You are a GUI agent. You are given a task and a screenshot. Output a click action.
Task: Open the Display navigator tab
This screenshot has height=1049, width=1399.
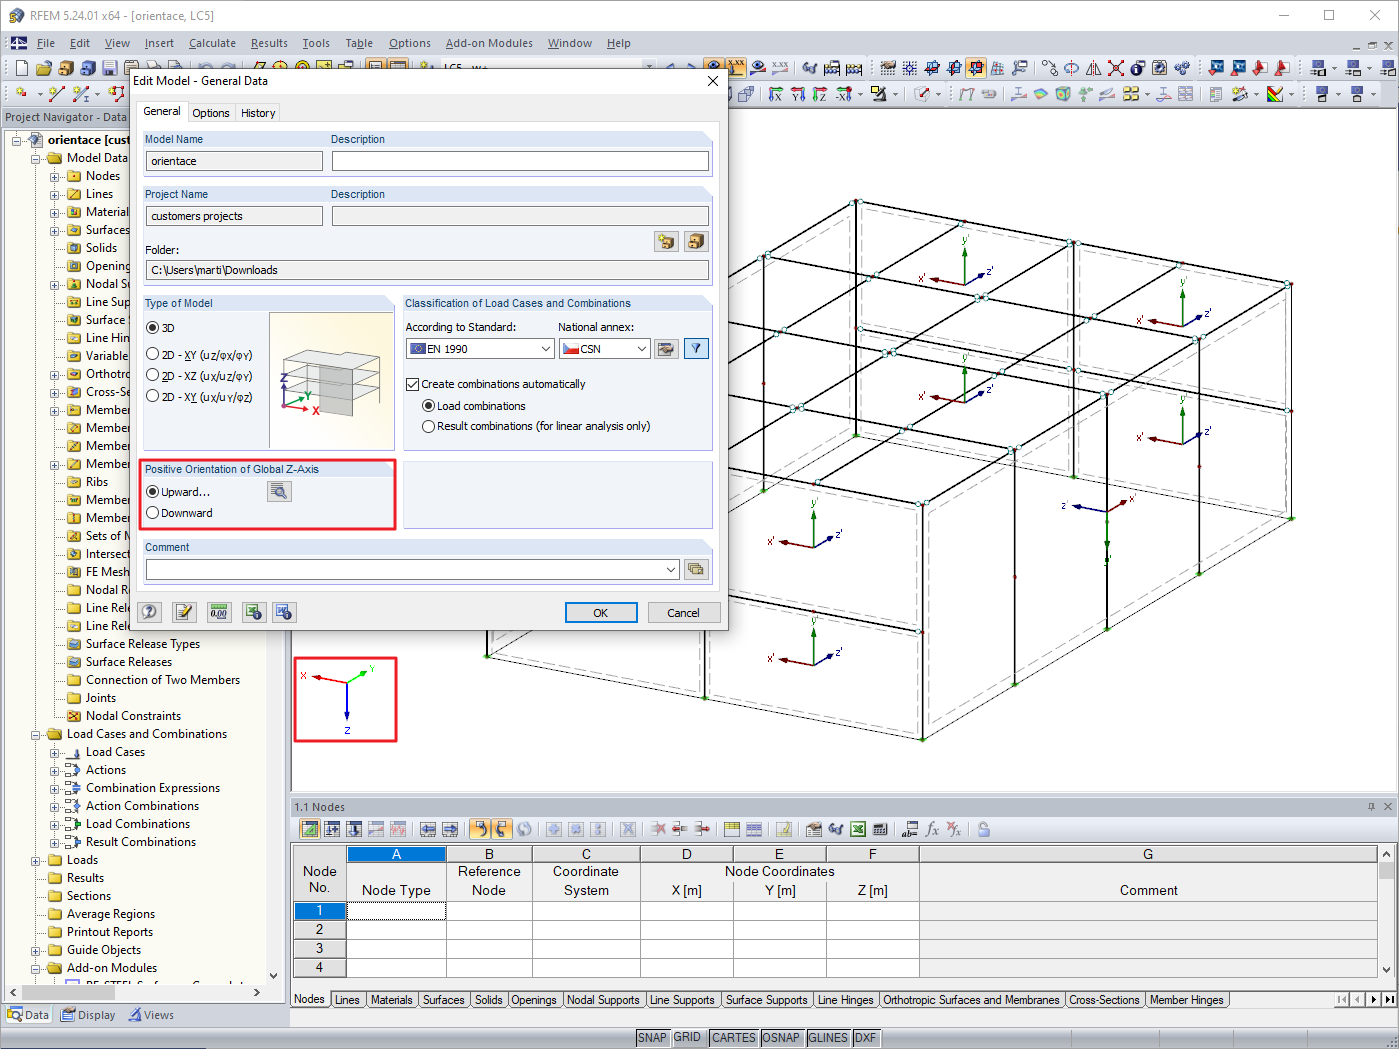88,1015
